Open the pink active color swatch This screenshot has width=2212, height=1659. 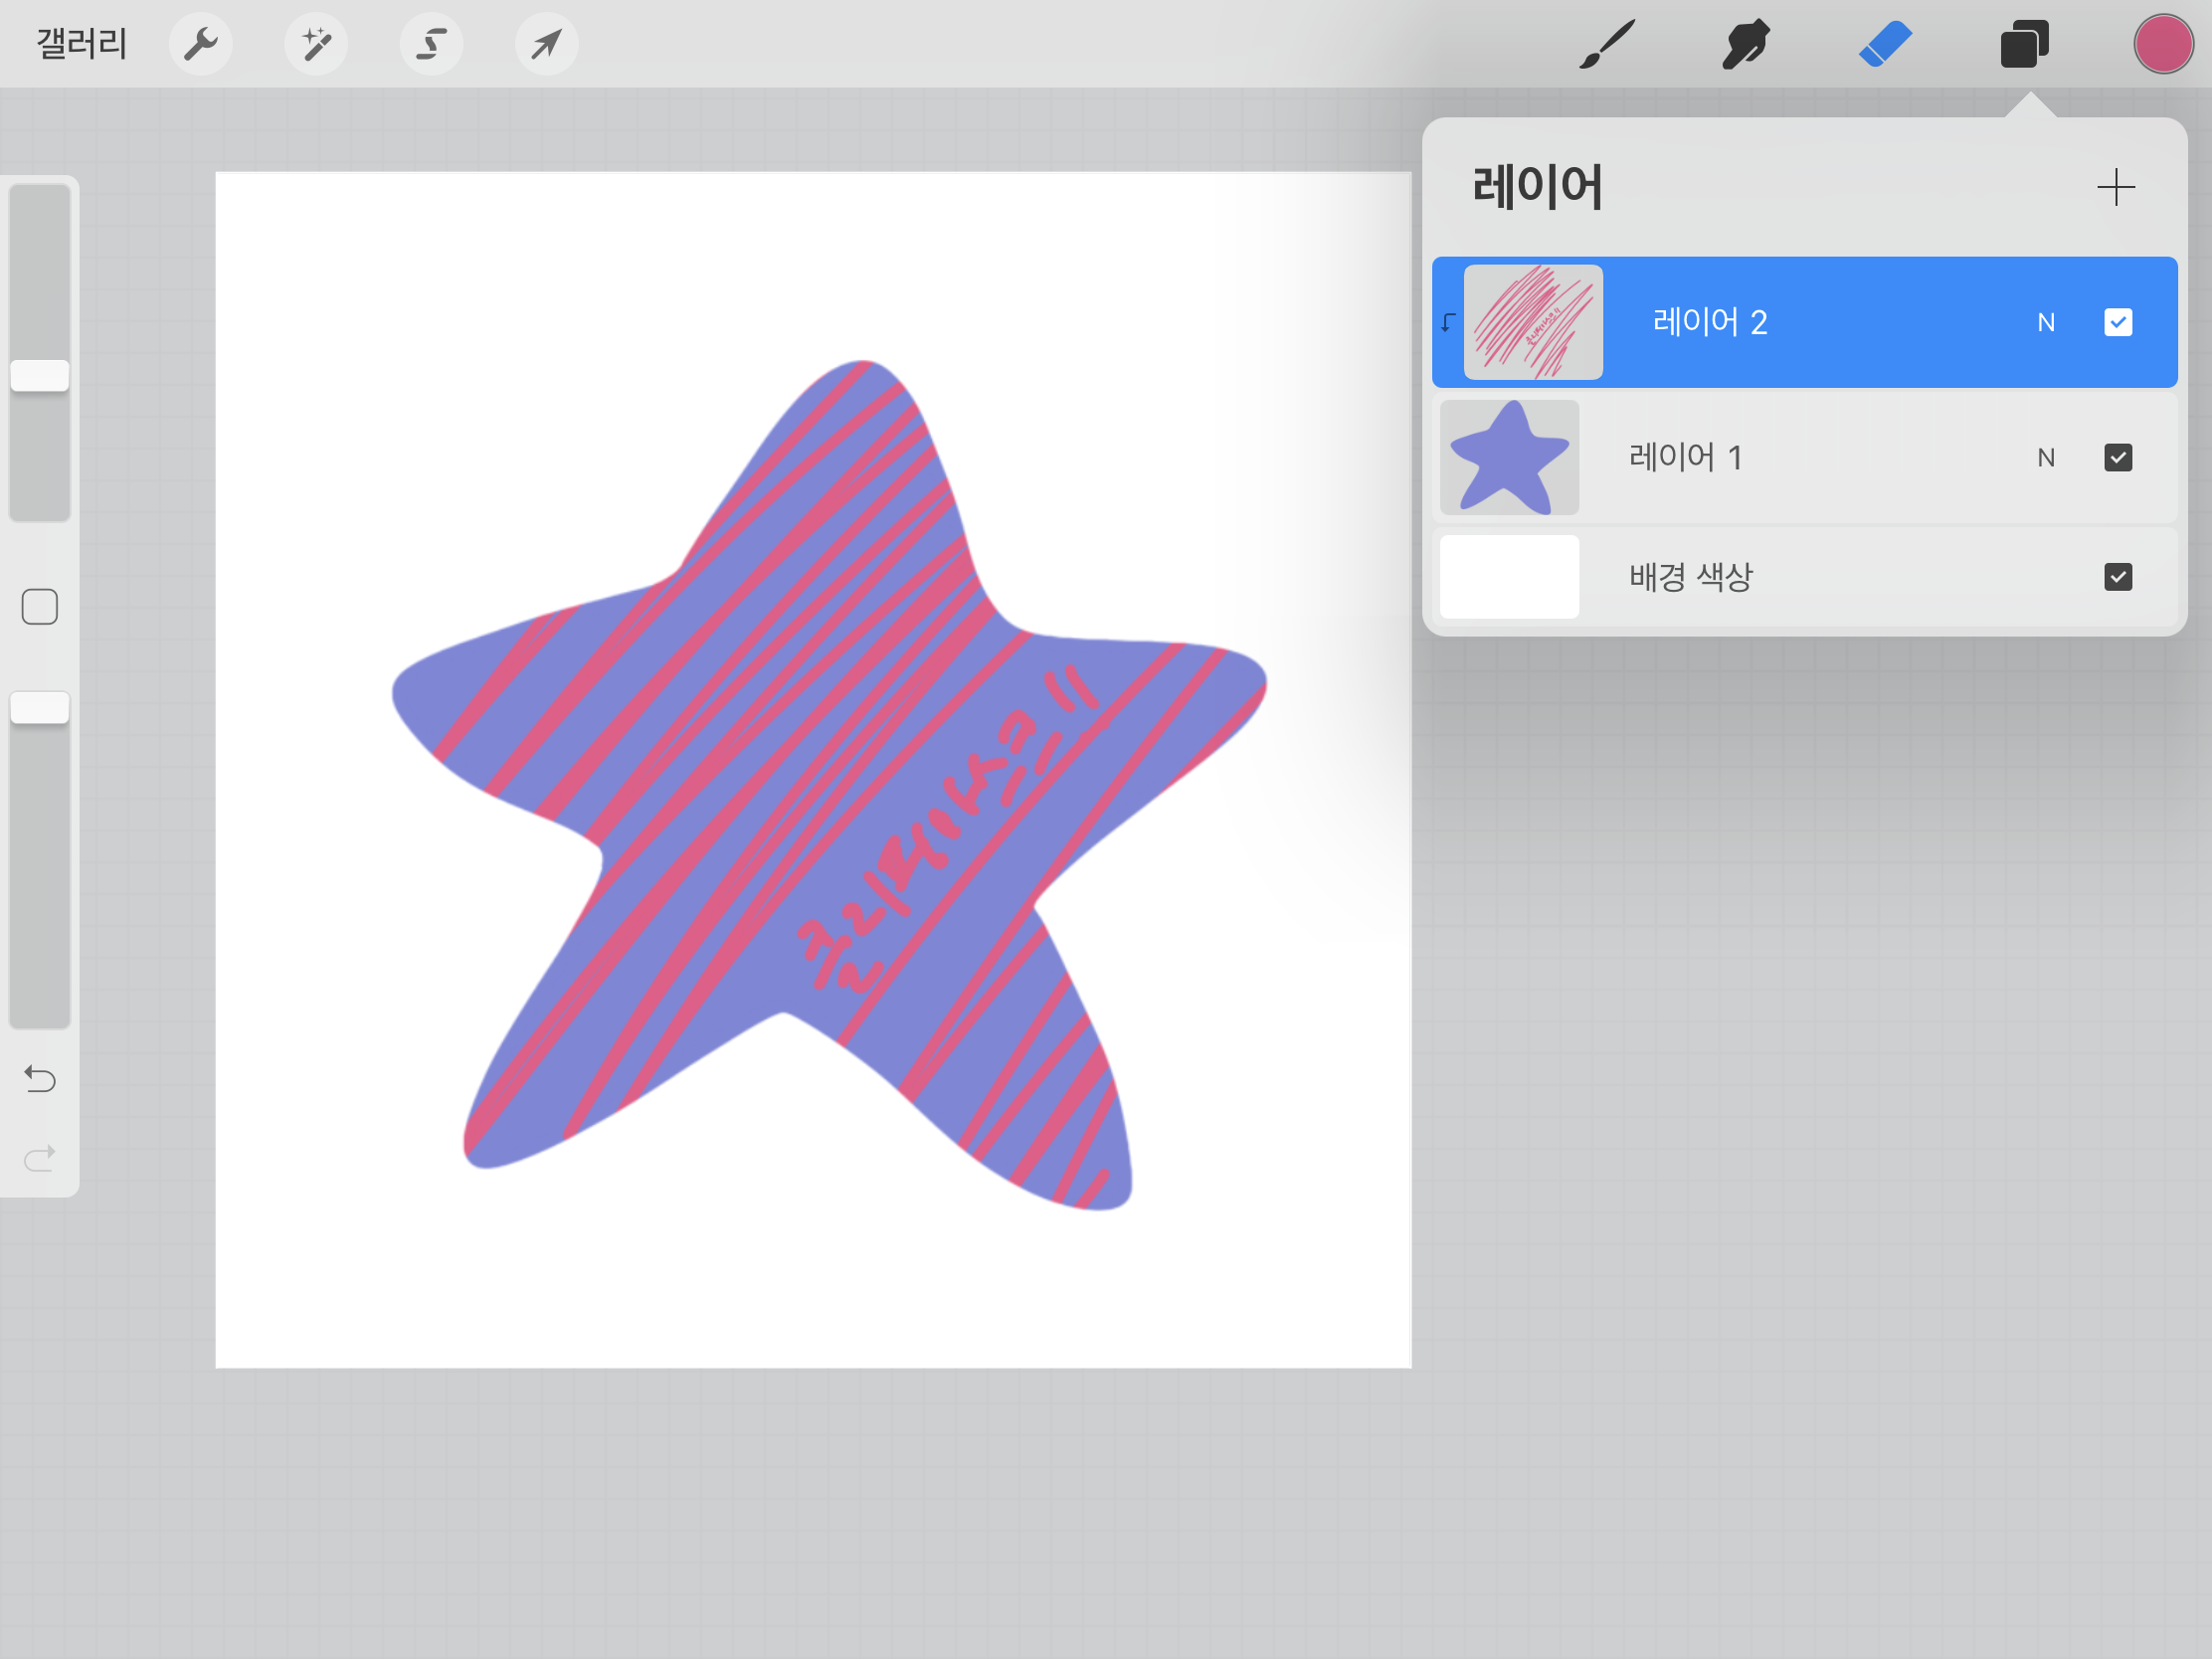click(2162, 44)
